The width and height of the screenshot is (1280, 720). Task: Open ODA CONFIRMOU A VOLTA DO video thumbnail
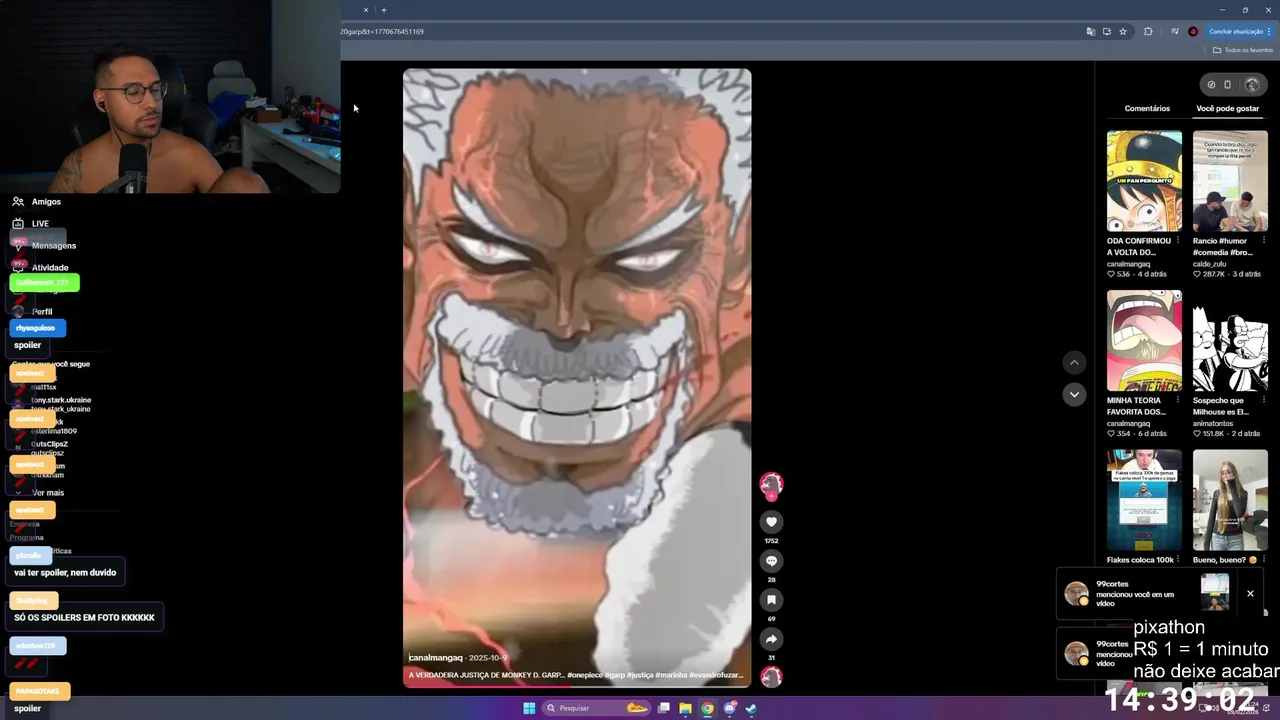tap(1144, 181)
